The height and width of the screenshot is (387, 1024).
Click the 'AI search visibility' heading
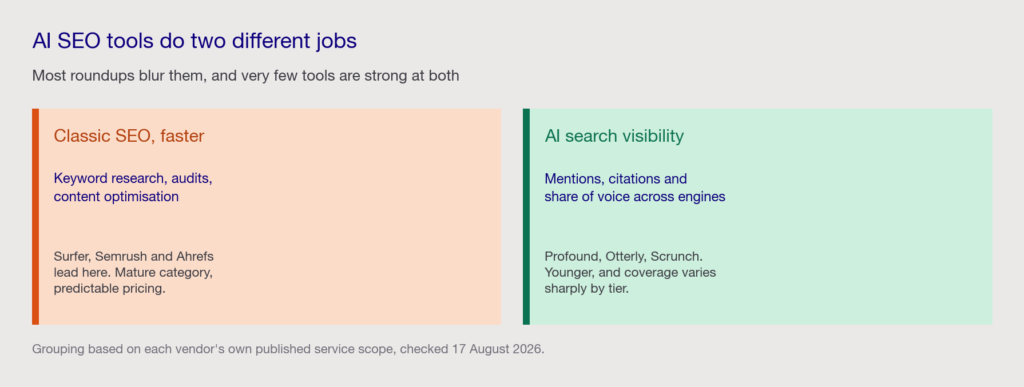pos(614,136)
